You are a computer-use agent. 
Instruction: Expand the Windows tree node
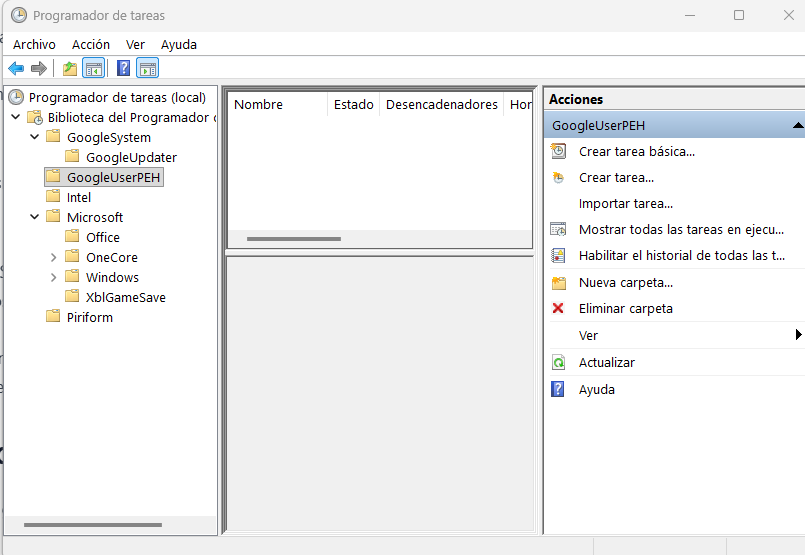click(x=53, y=277)
